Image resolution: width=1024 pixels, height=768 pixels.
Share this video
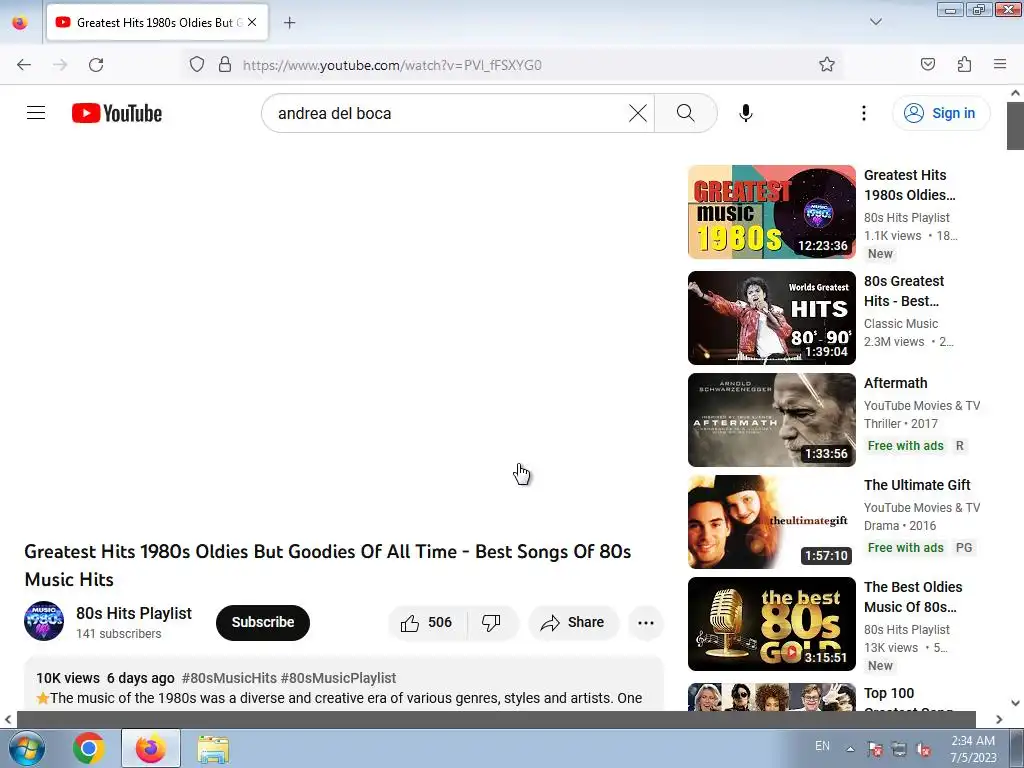tap(573, 622)
